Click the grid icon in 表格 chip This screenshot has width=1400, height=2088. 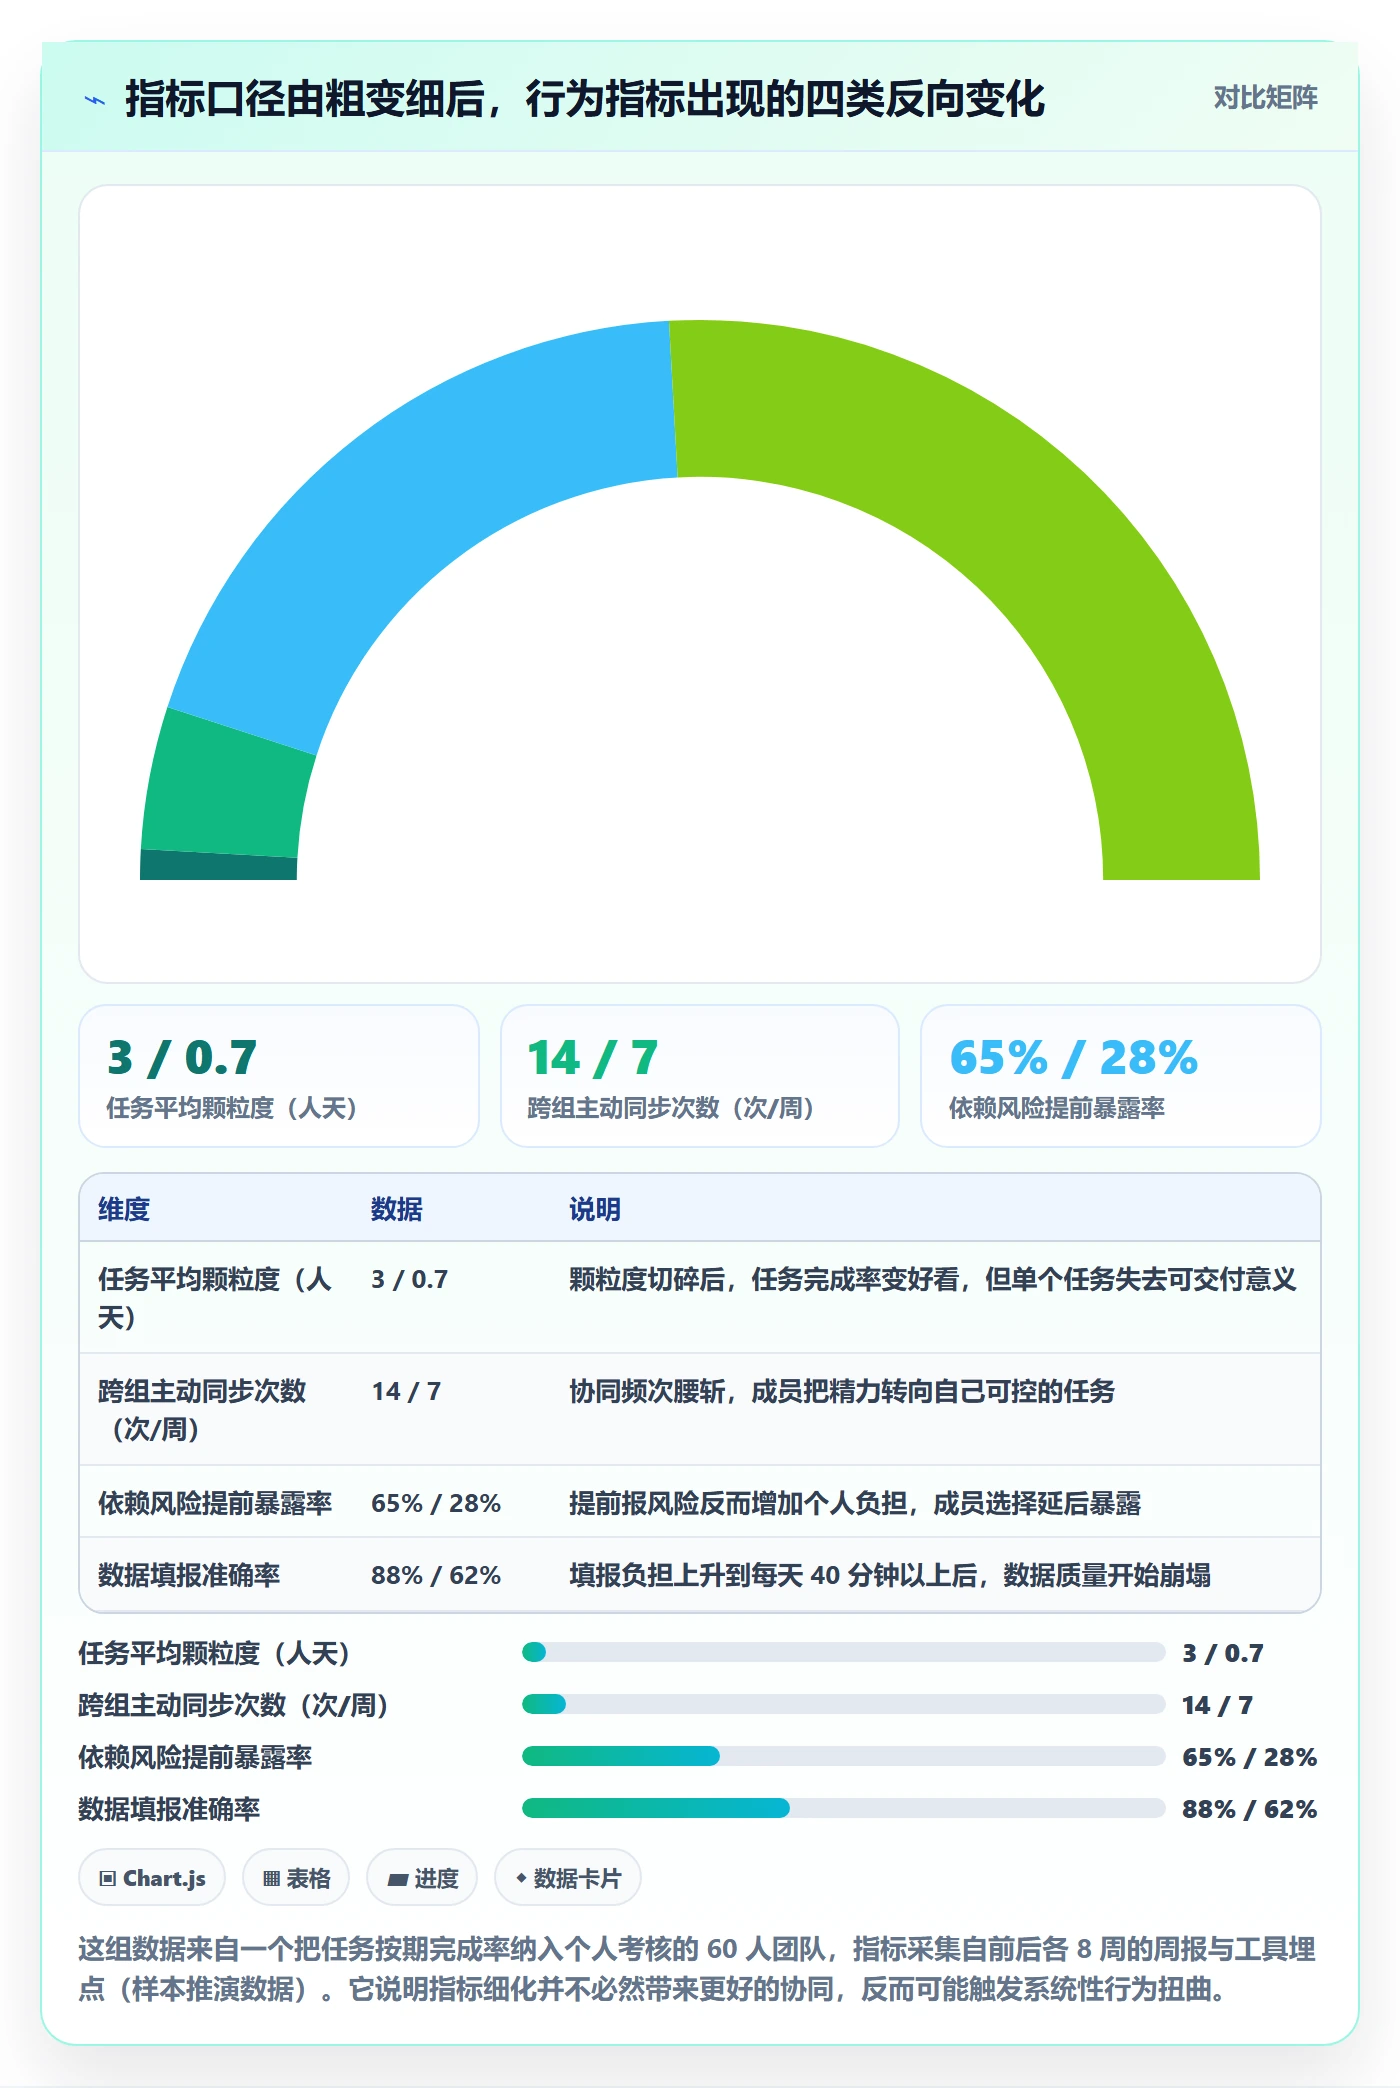(x=271, y=1879)
